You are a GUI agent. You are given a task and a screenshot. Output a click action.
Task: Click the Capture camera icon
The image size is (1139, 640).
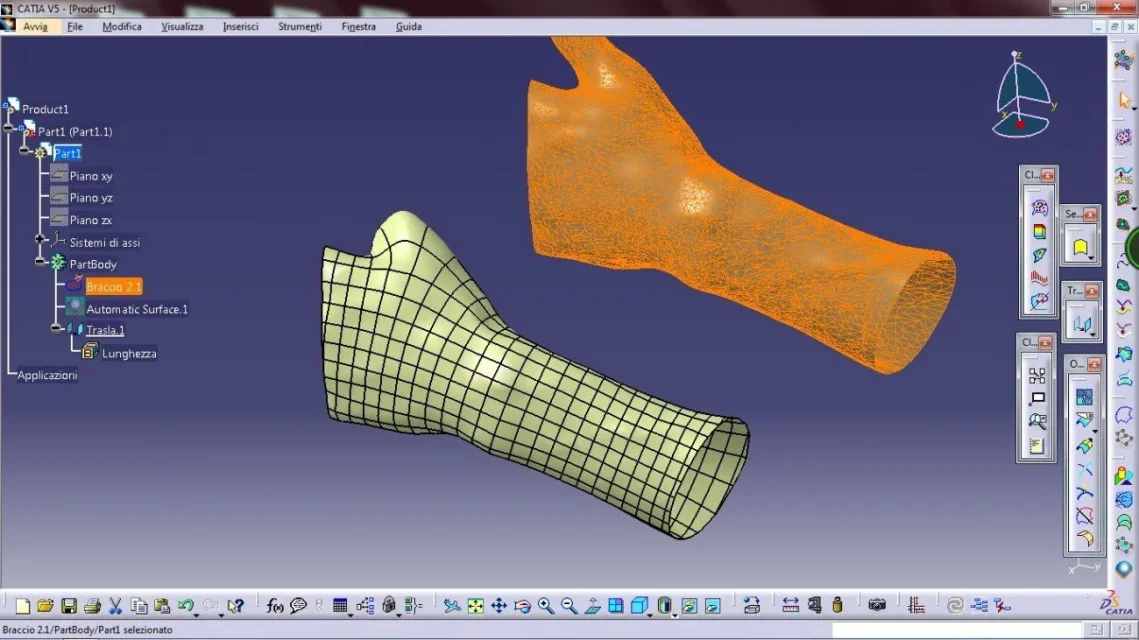(x=877, y=605)
